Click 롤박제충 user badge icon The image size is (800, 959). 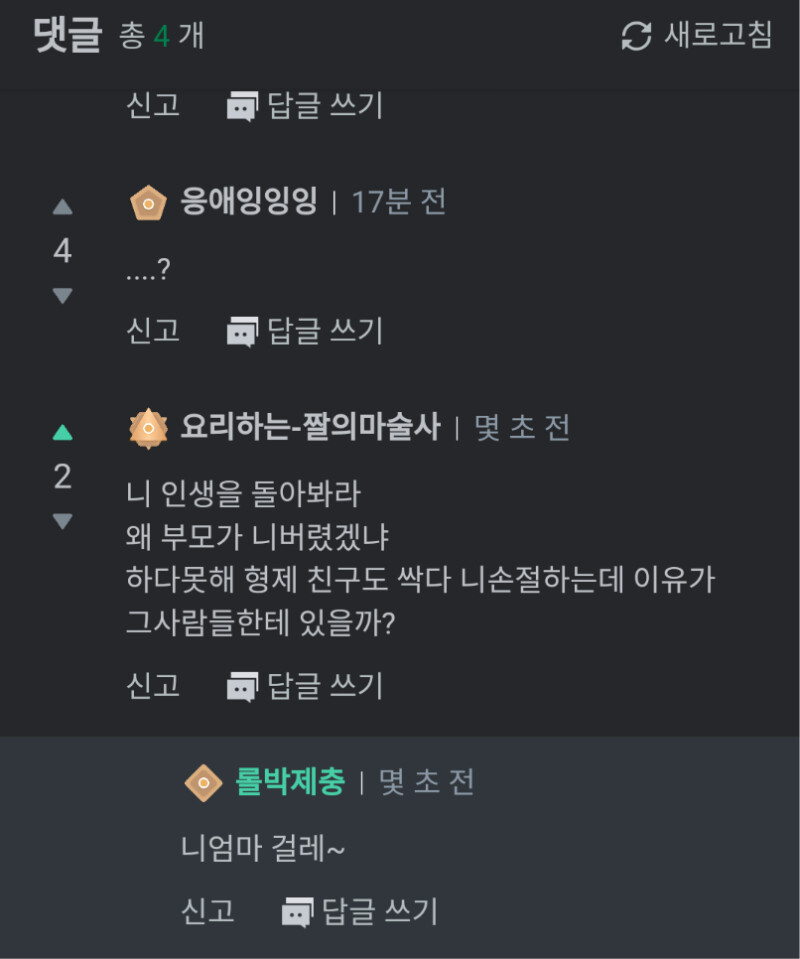coord(203,782)
